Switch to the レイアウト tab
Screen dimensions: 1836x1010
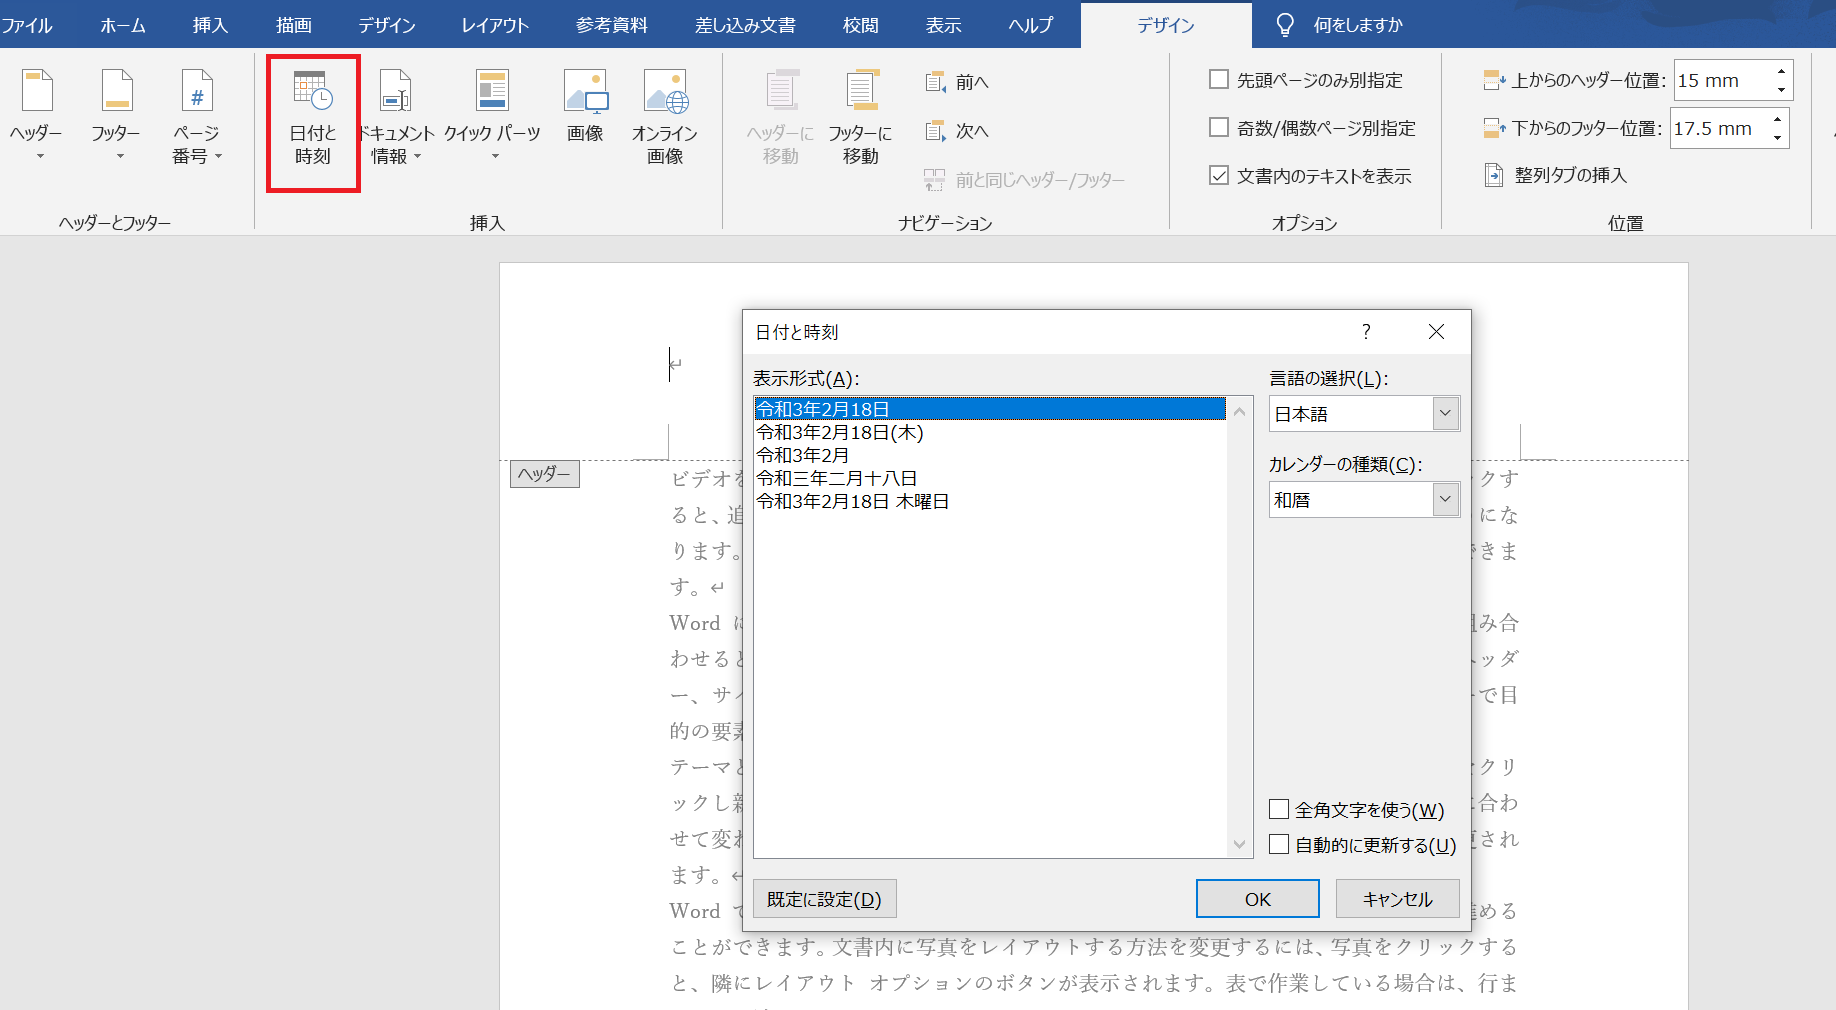click(x=494, y=25)
